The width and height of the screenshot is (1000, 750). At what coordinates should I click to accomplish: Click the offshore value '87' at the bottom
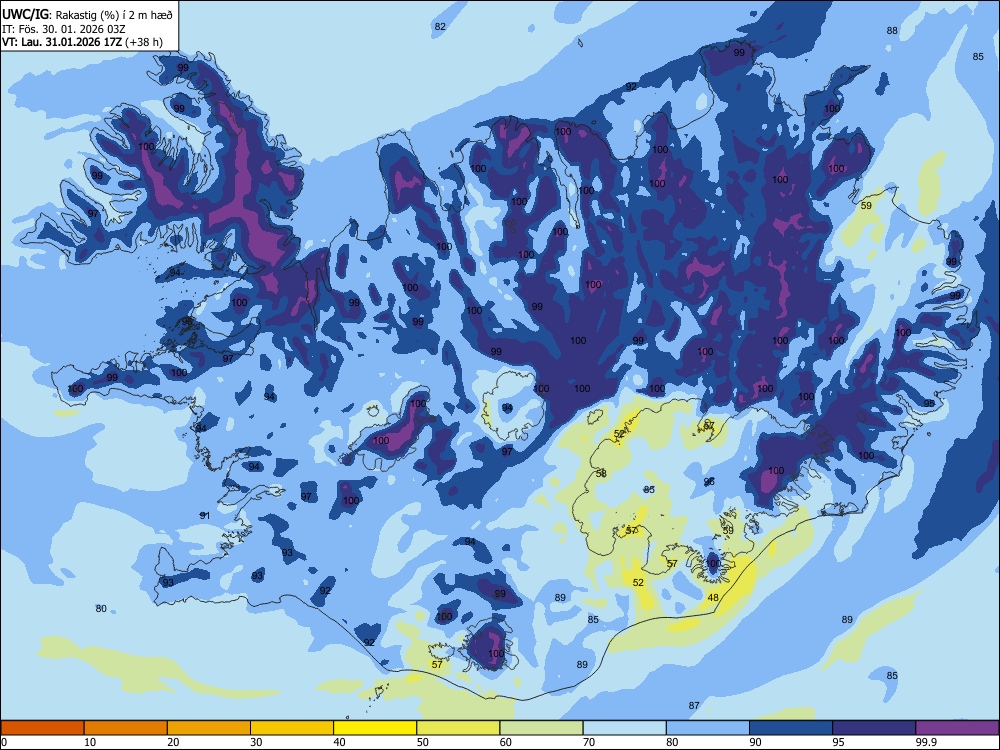(694, 705)
